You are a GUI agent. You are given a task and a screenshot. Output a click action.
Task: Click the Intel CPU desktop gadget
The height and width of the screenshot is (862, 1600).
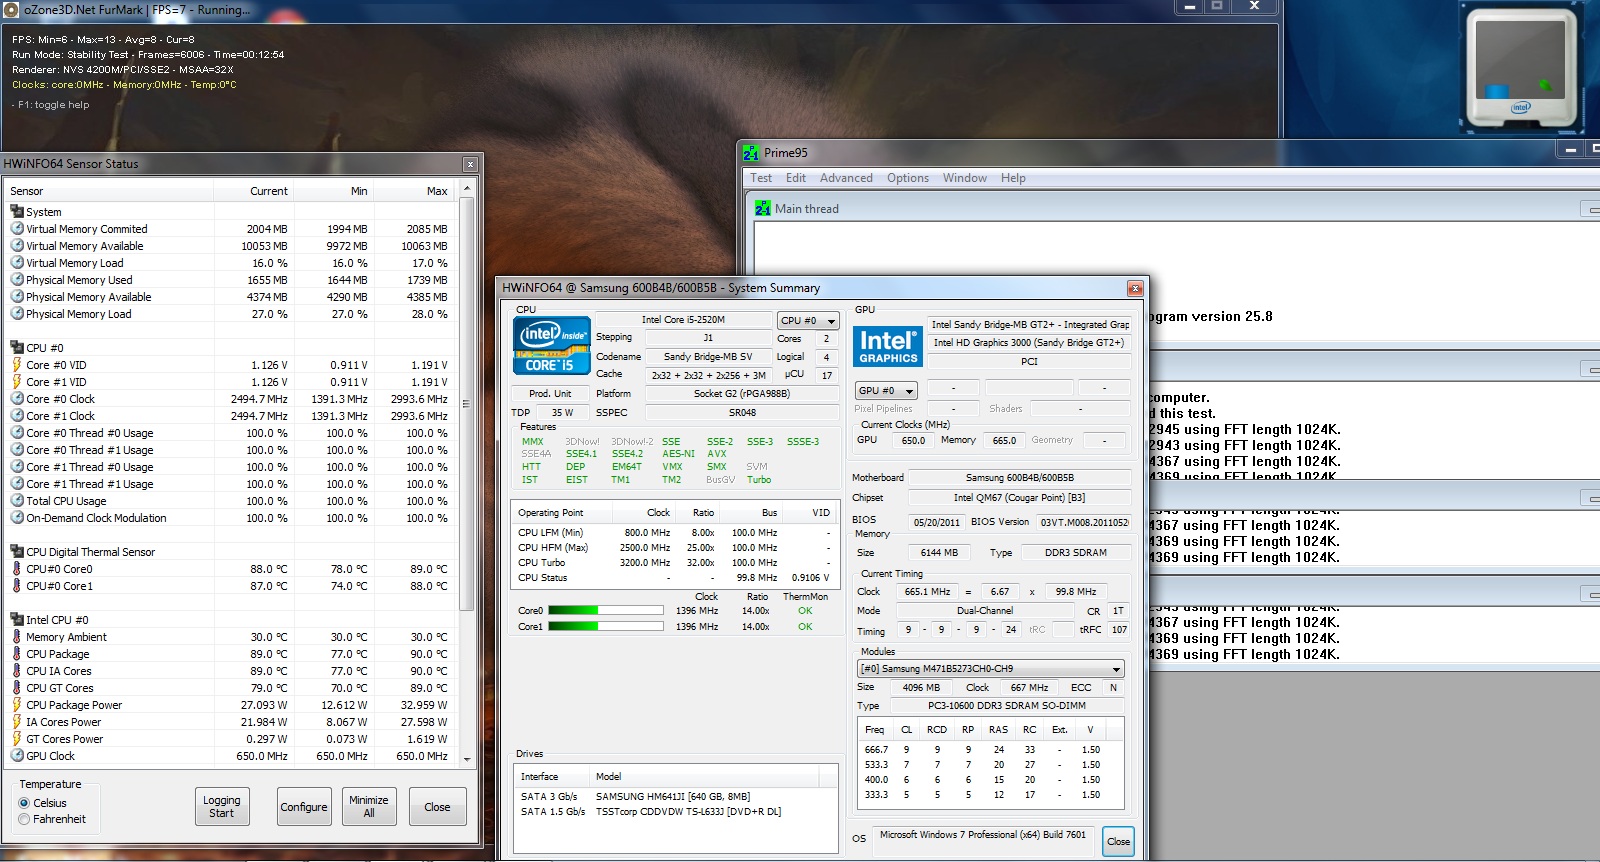(1520, 70)
